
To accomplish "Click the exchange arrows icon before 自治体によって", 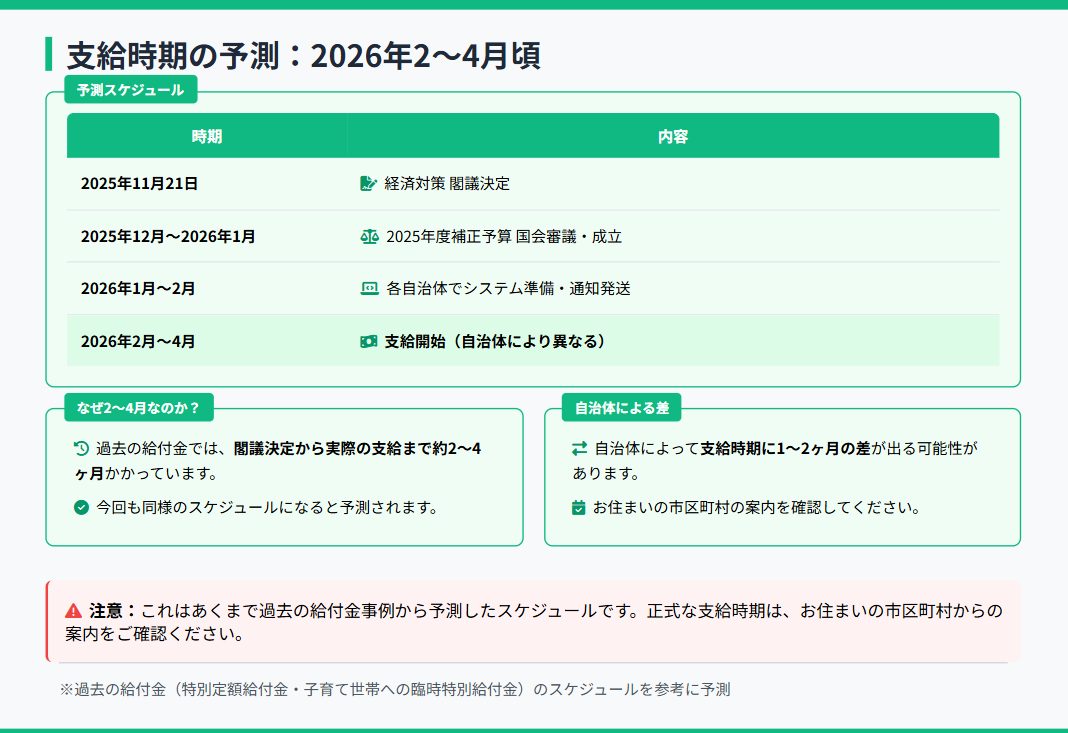I will pos(580,449).
